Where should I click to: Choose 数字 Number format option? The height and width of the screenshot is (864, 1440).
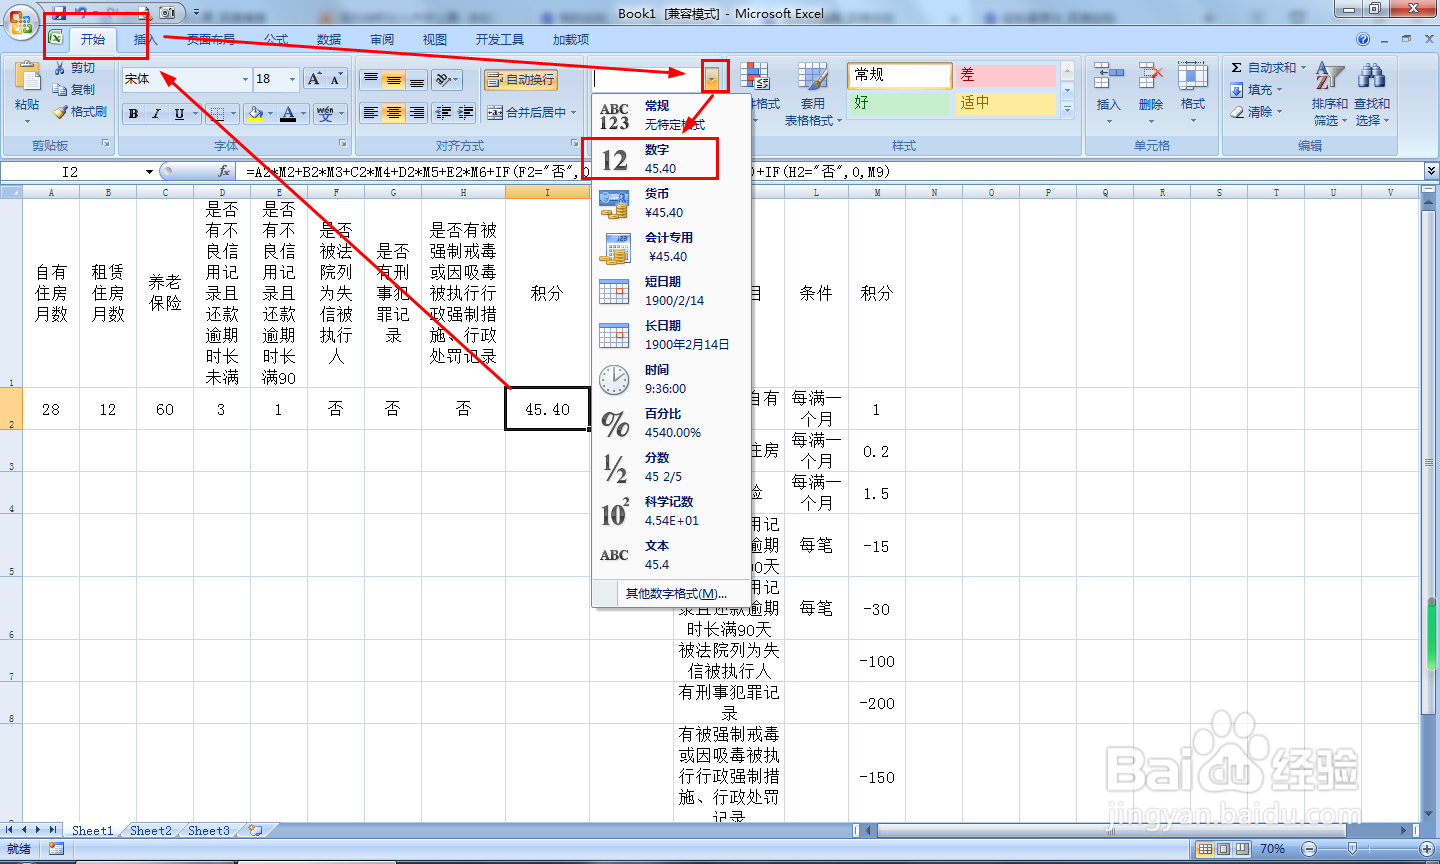click(x=670, y=159)
